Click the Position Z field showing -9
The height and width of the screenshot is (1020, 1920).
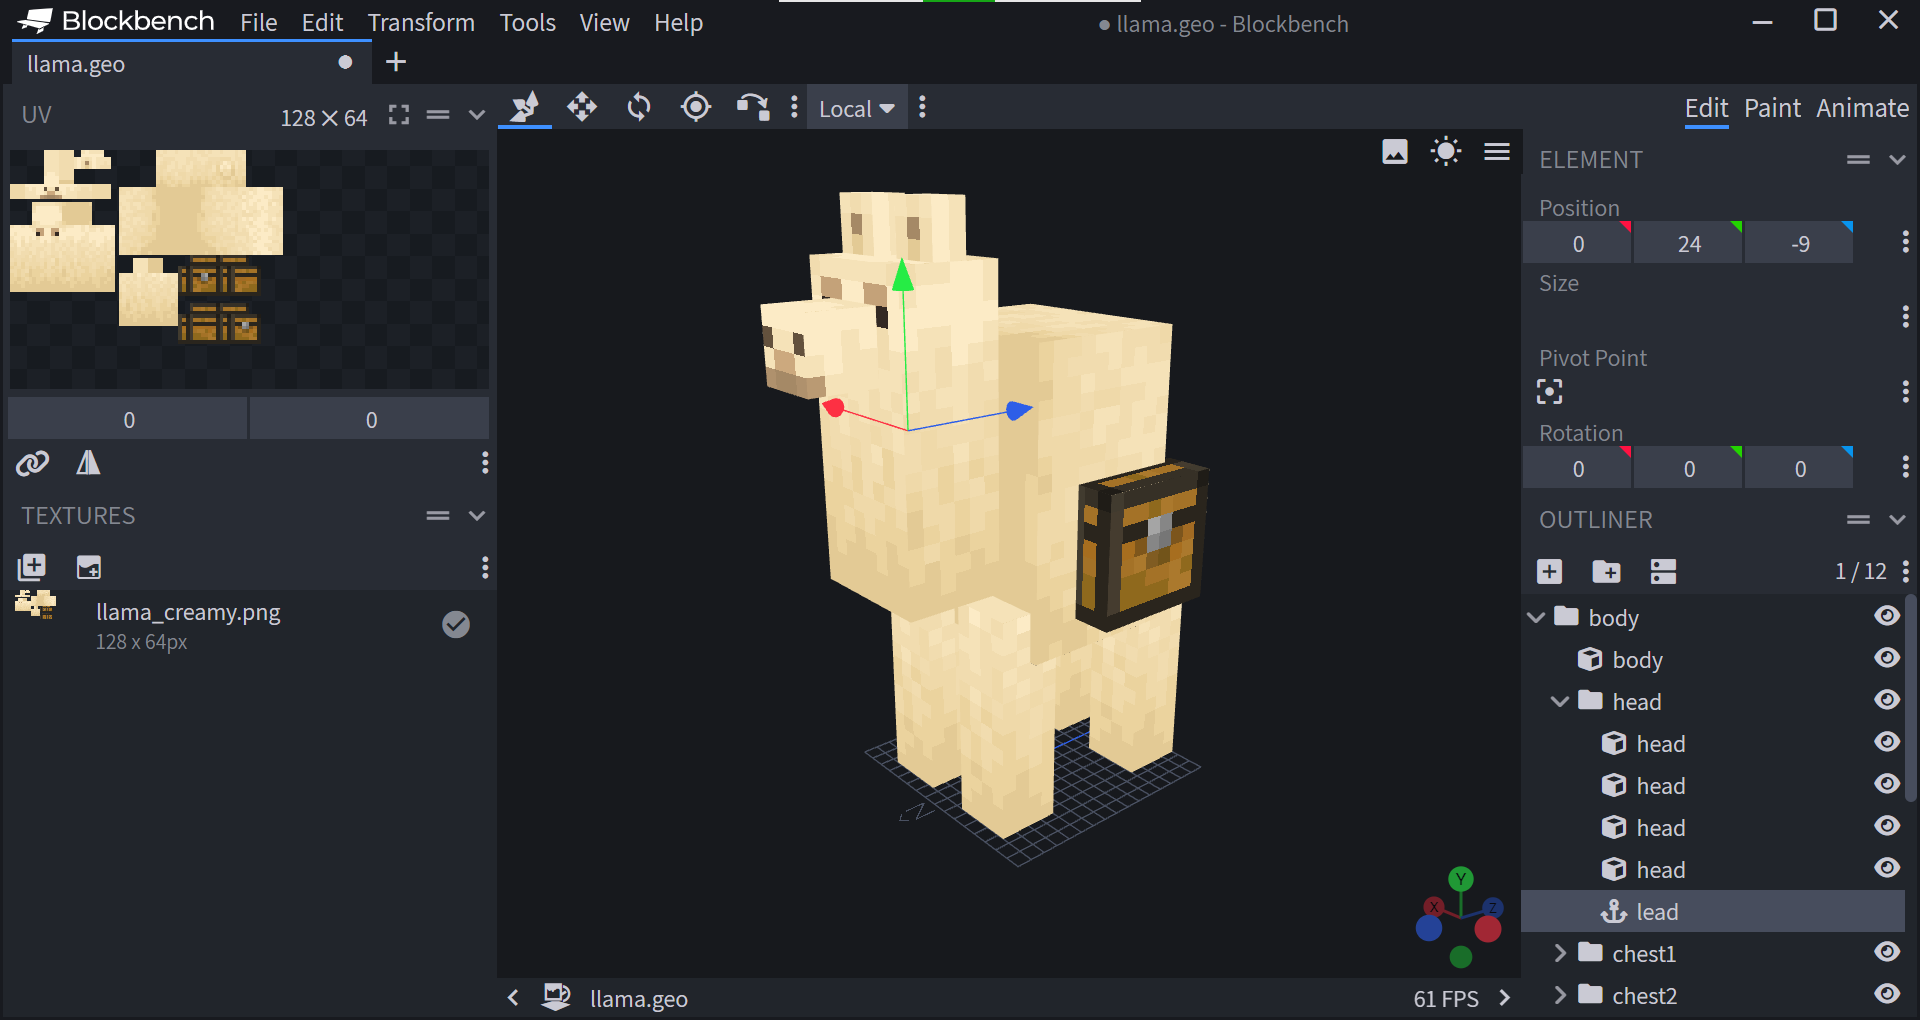1799,244
